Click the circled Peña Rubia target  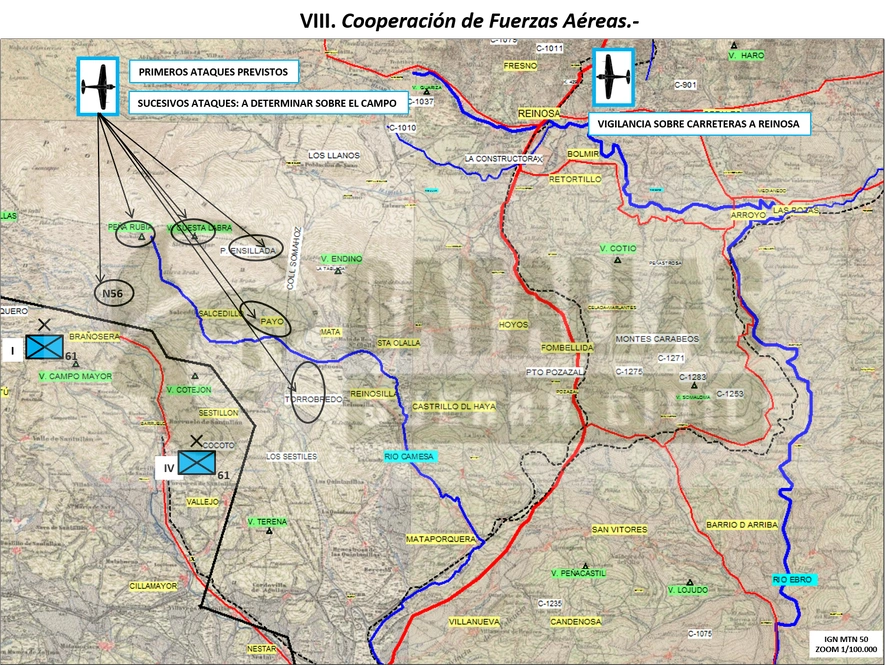point(135,231)
